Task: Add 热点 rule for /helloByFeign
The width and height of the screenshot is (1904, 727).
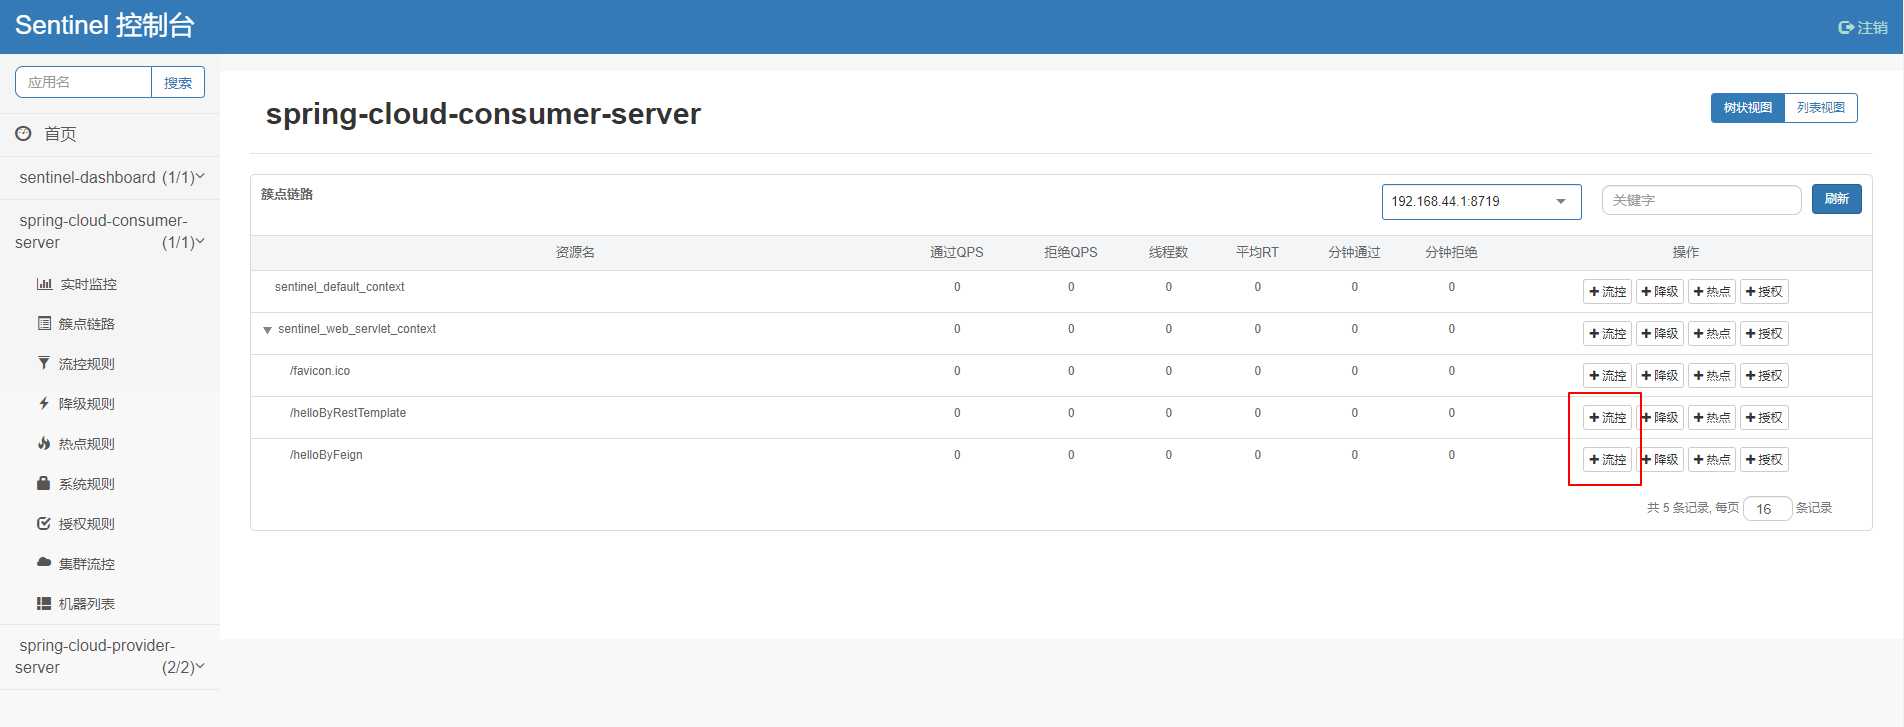Action: [1712, 460]
